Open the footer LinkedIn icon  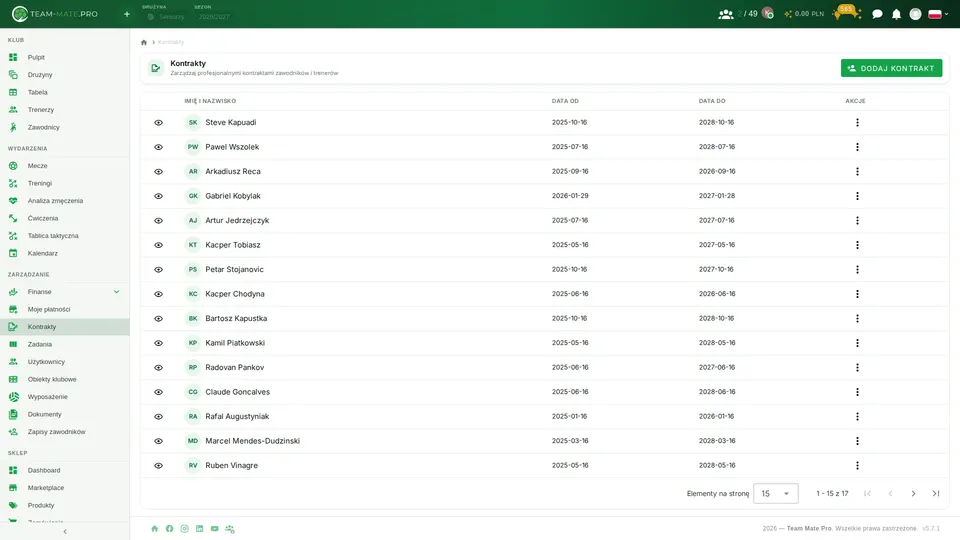tap(200, 528)
